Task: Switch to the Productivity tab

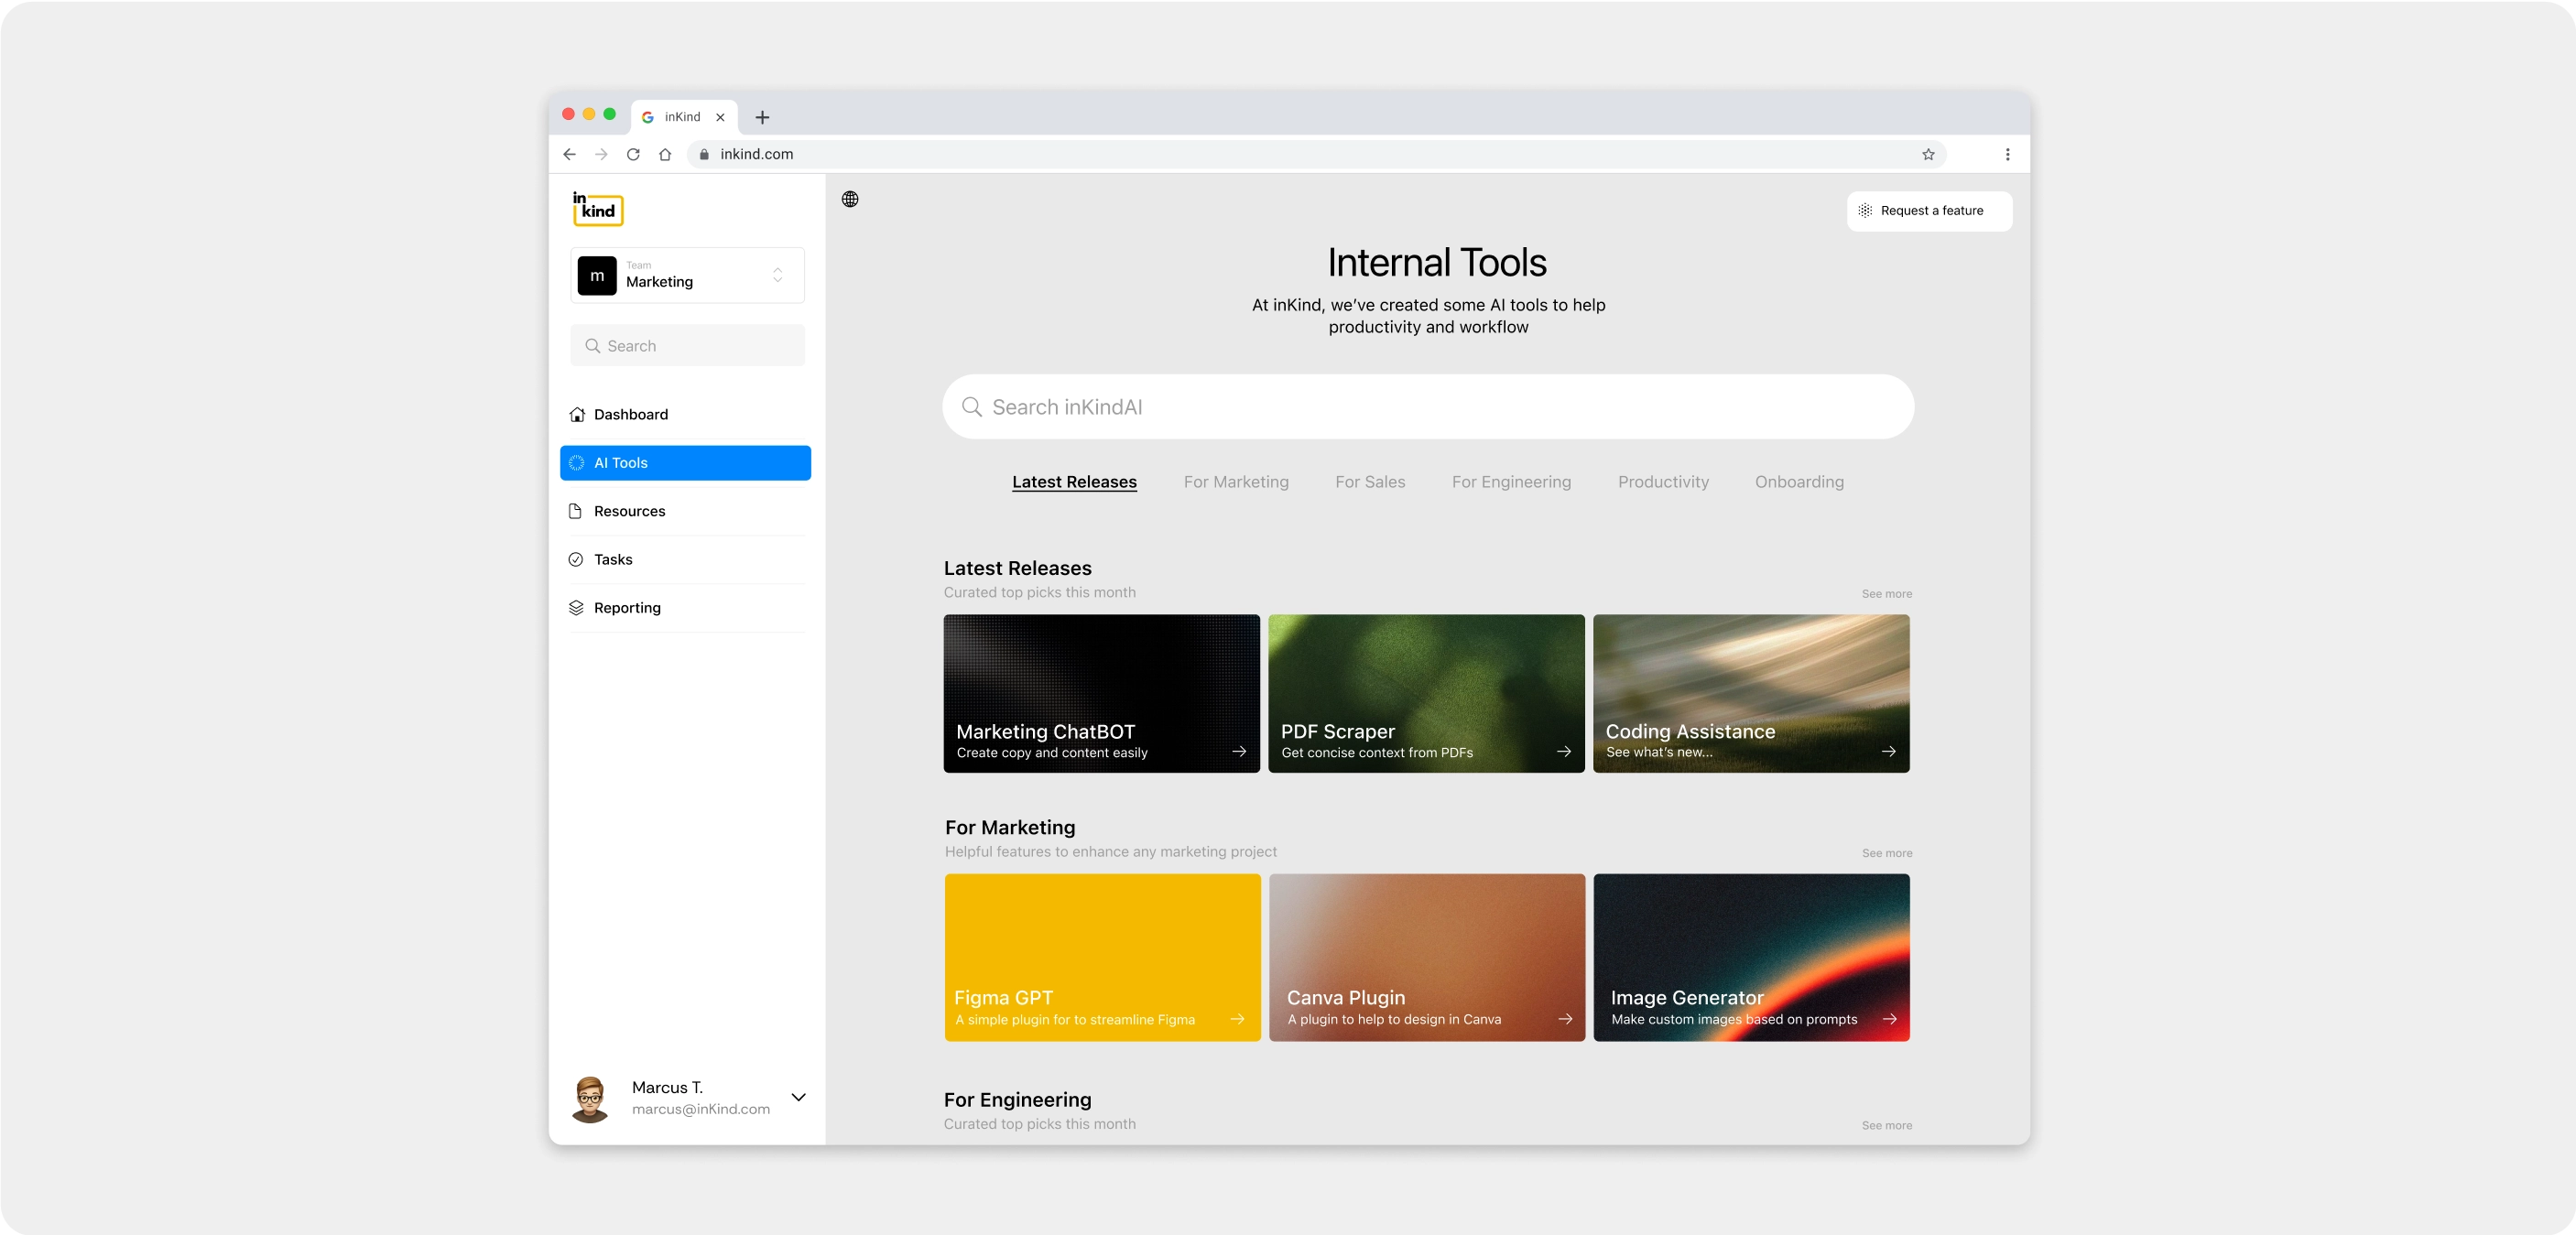Action: coord(1663,482)
